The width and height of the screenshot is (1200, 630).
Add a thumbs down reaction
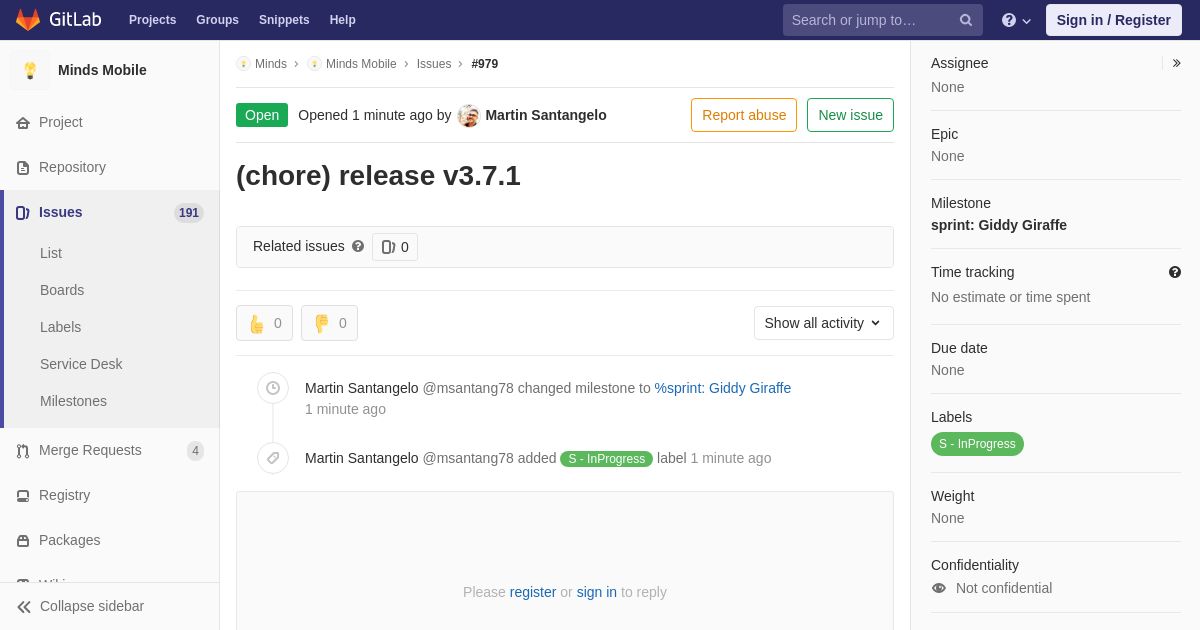(x=329, y=323)
